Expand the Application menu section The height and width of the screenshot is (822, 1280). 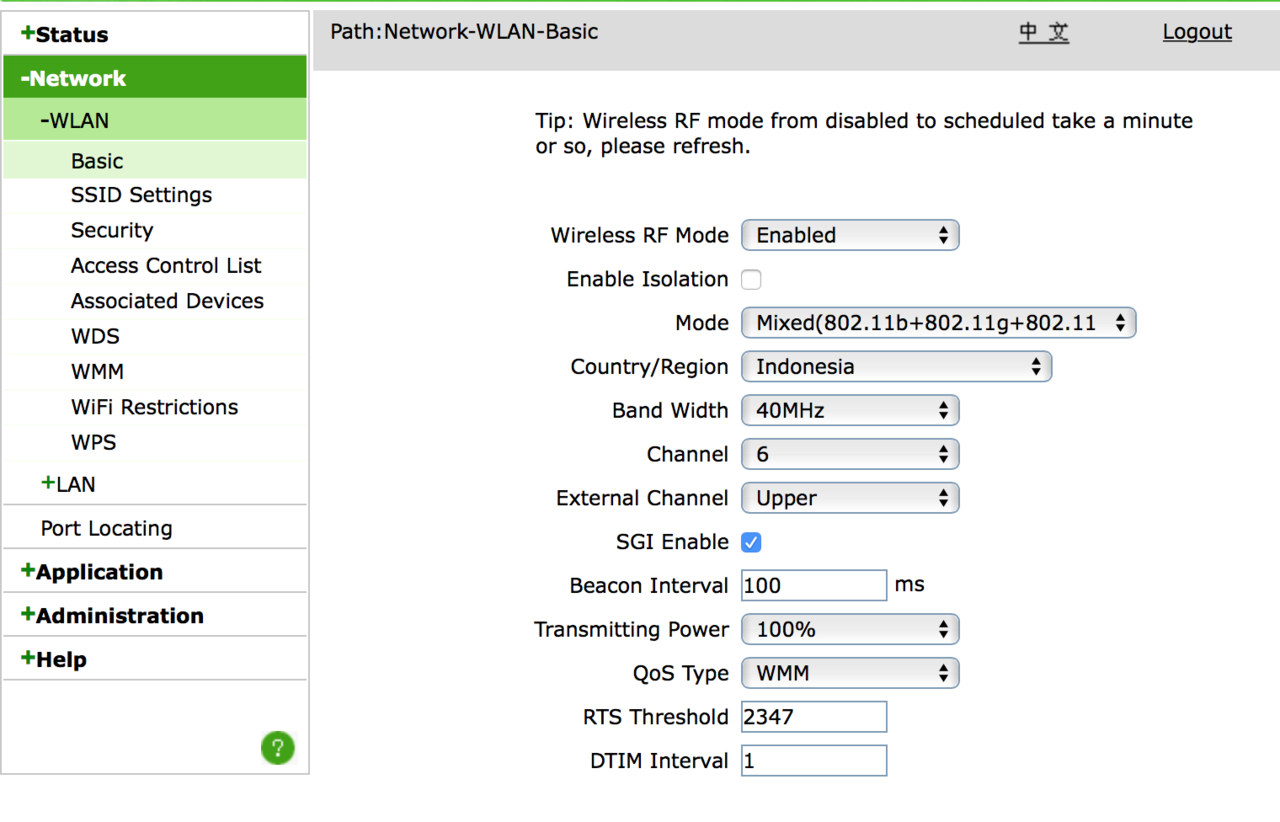pyautogui.click(x=91, y=572)
